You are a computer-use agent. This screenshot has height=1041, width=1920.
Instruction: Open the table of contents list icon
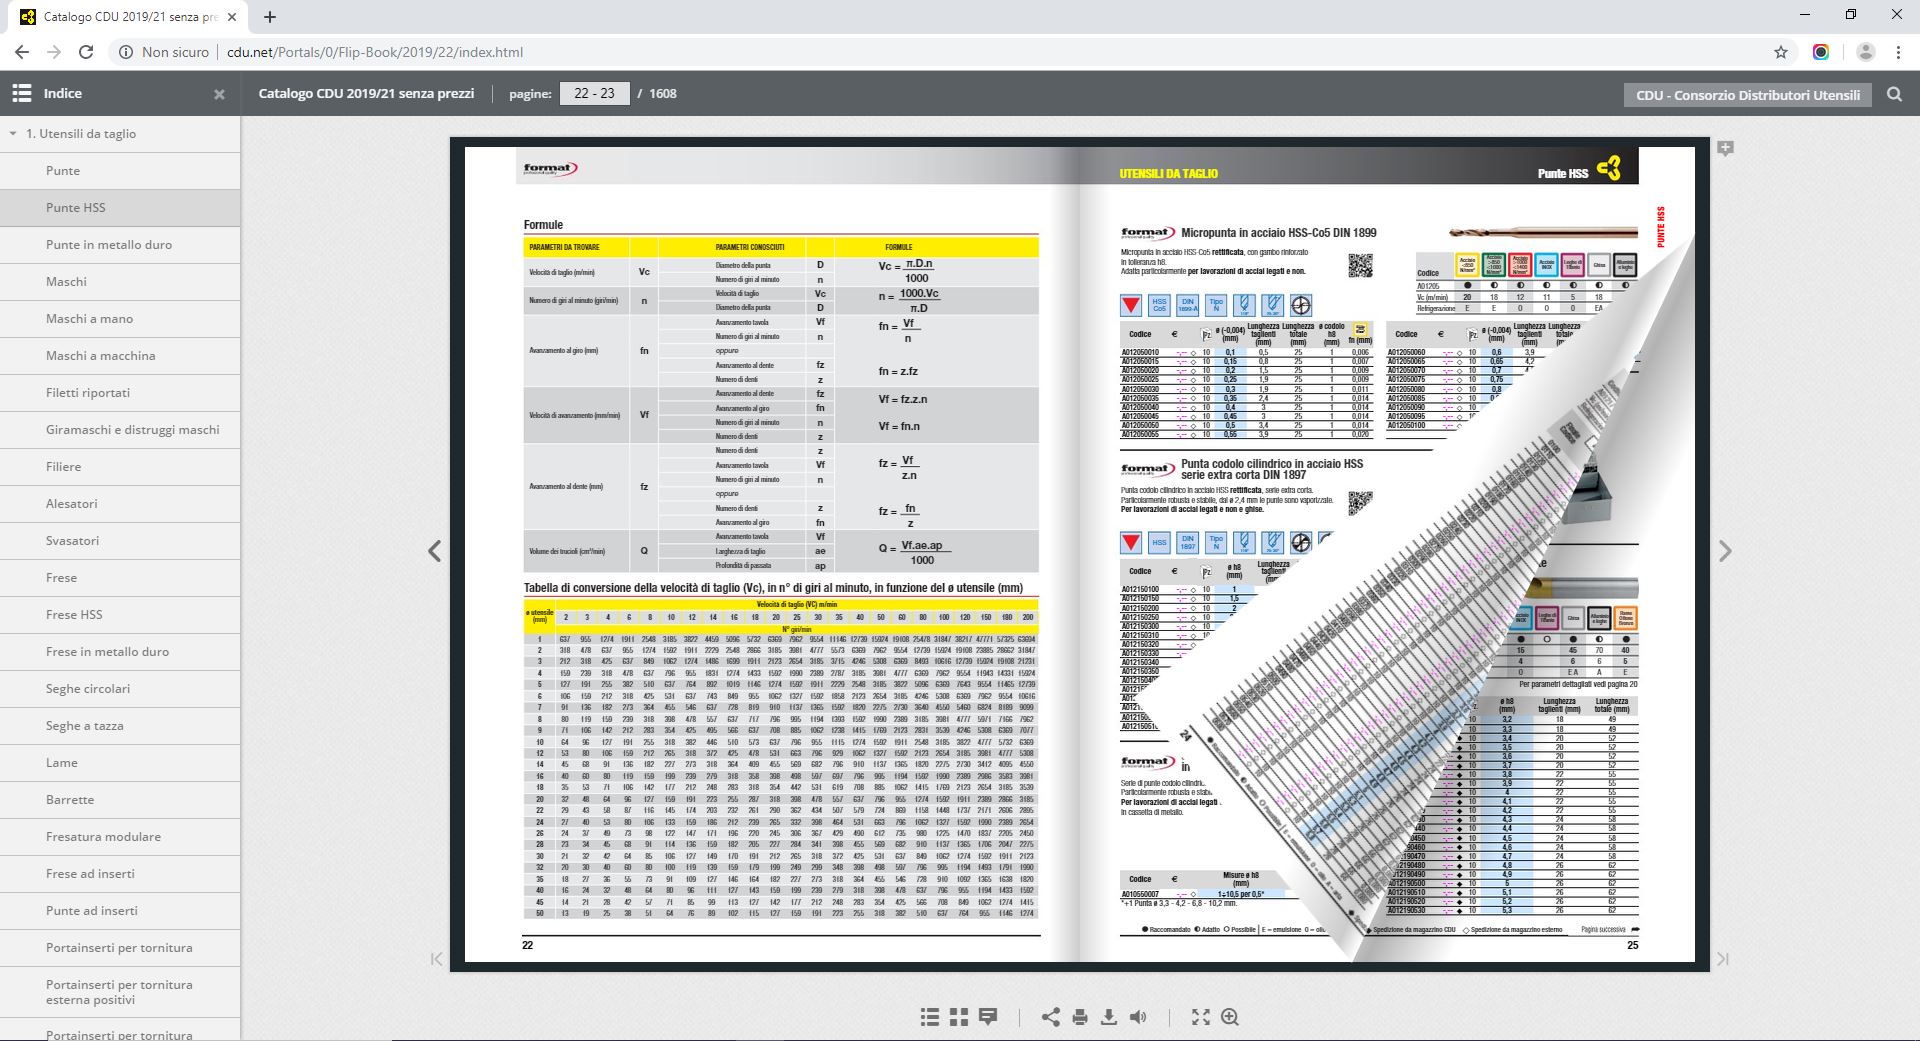[930, 1017]
